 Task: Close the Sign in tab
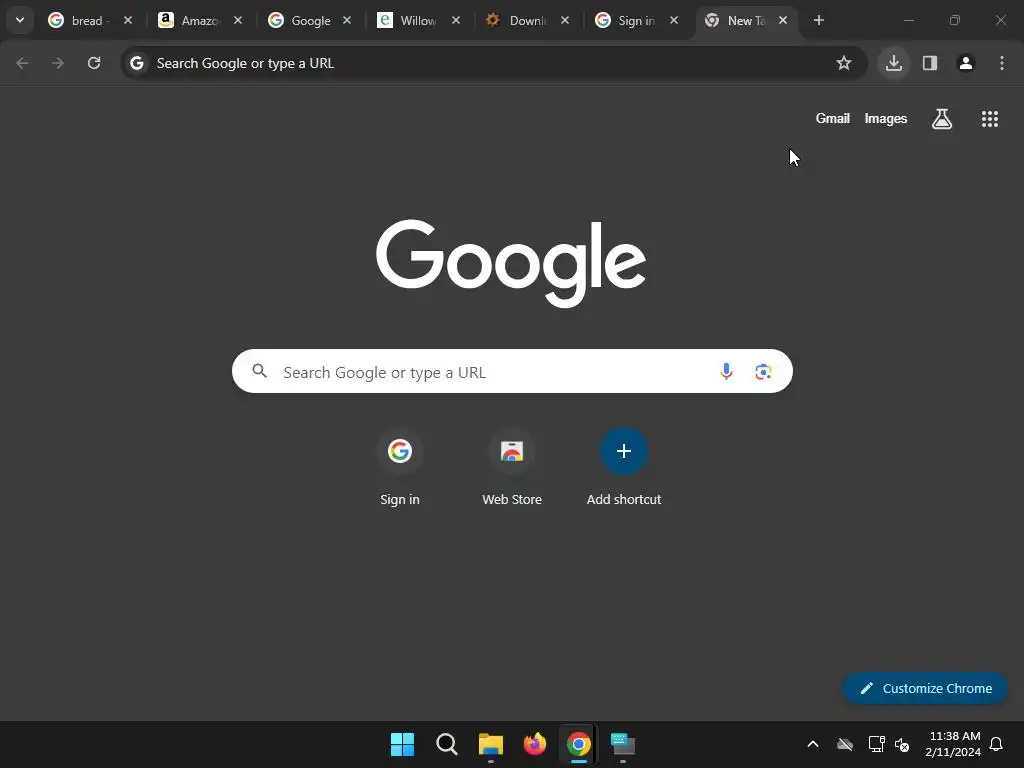[674, 20]
